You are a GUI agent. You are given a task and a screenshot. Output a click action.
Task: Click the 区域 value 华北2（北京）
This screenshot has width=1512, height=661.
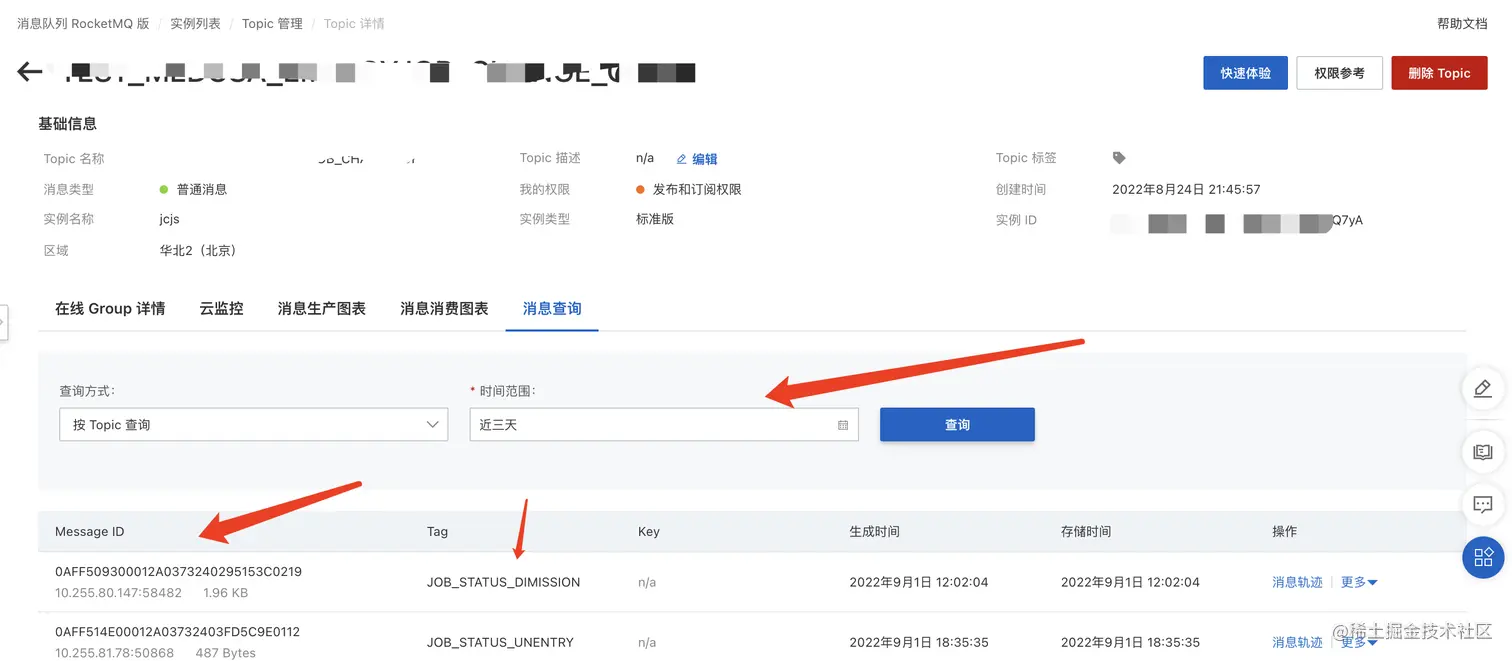(x=200, y=250)
